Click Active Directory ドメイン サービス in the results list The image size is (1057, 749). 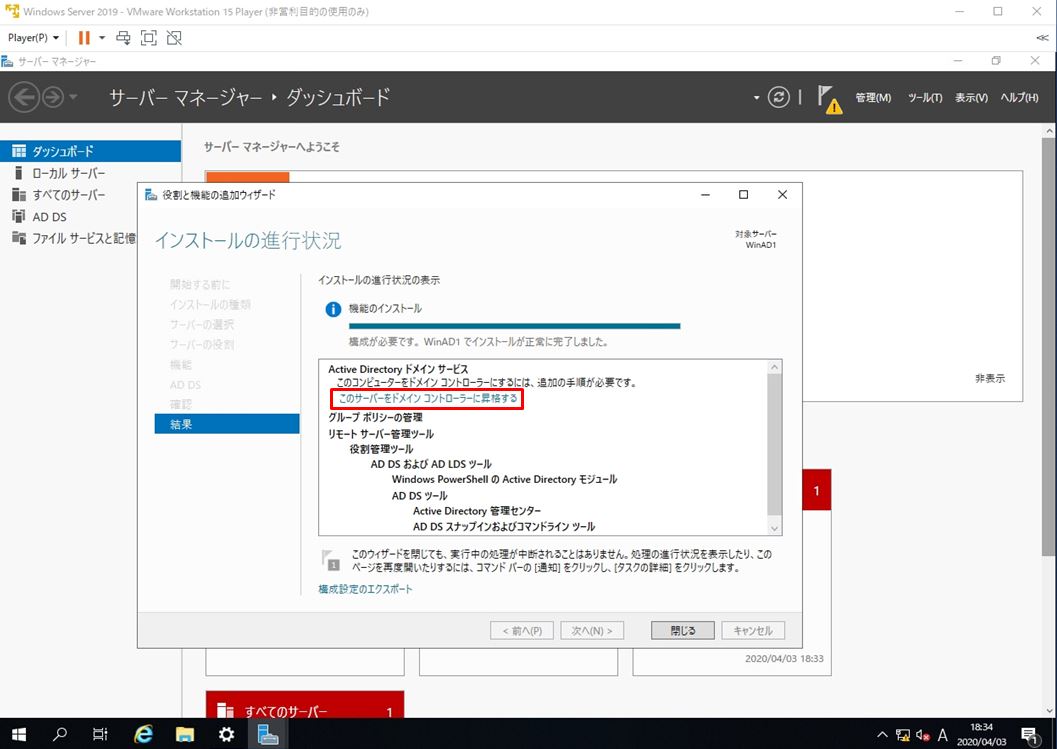tap(398, 369)
